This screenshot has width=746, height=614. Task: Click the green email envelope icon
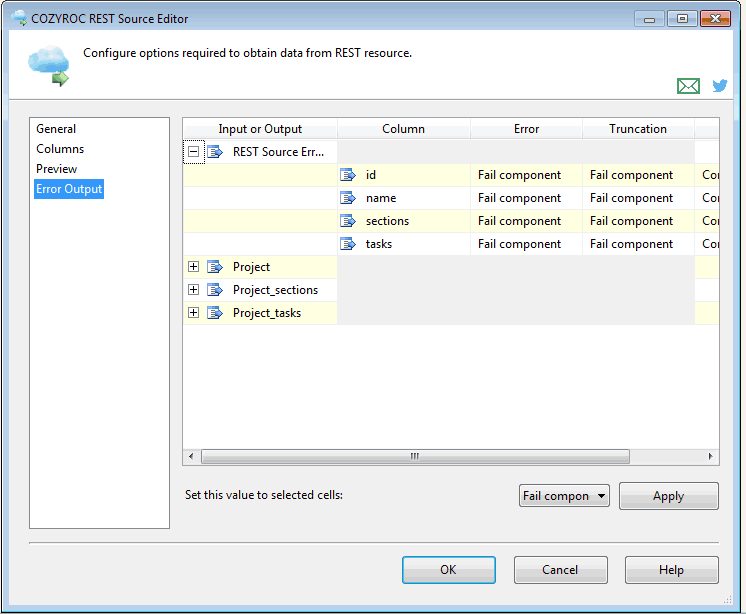688,86
